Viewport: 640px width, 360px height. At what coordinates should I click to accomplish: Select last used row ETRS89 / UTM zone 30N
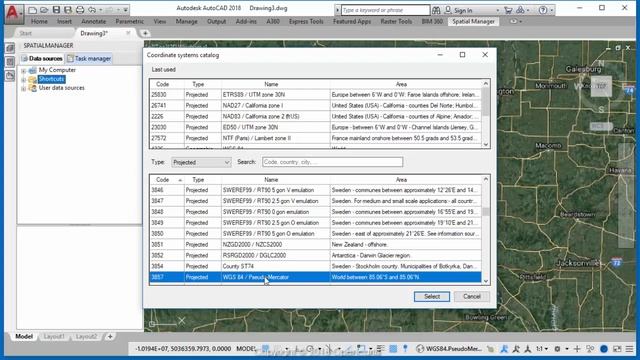click(x=315, y=95)
